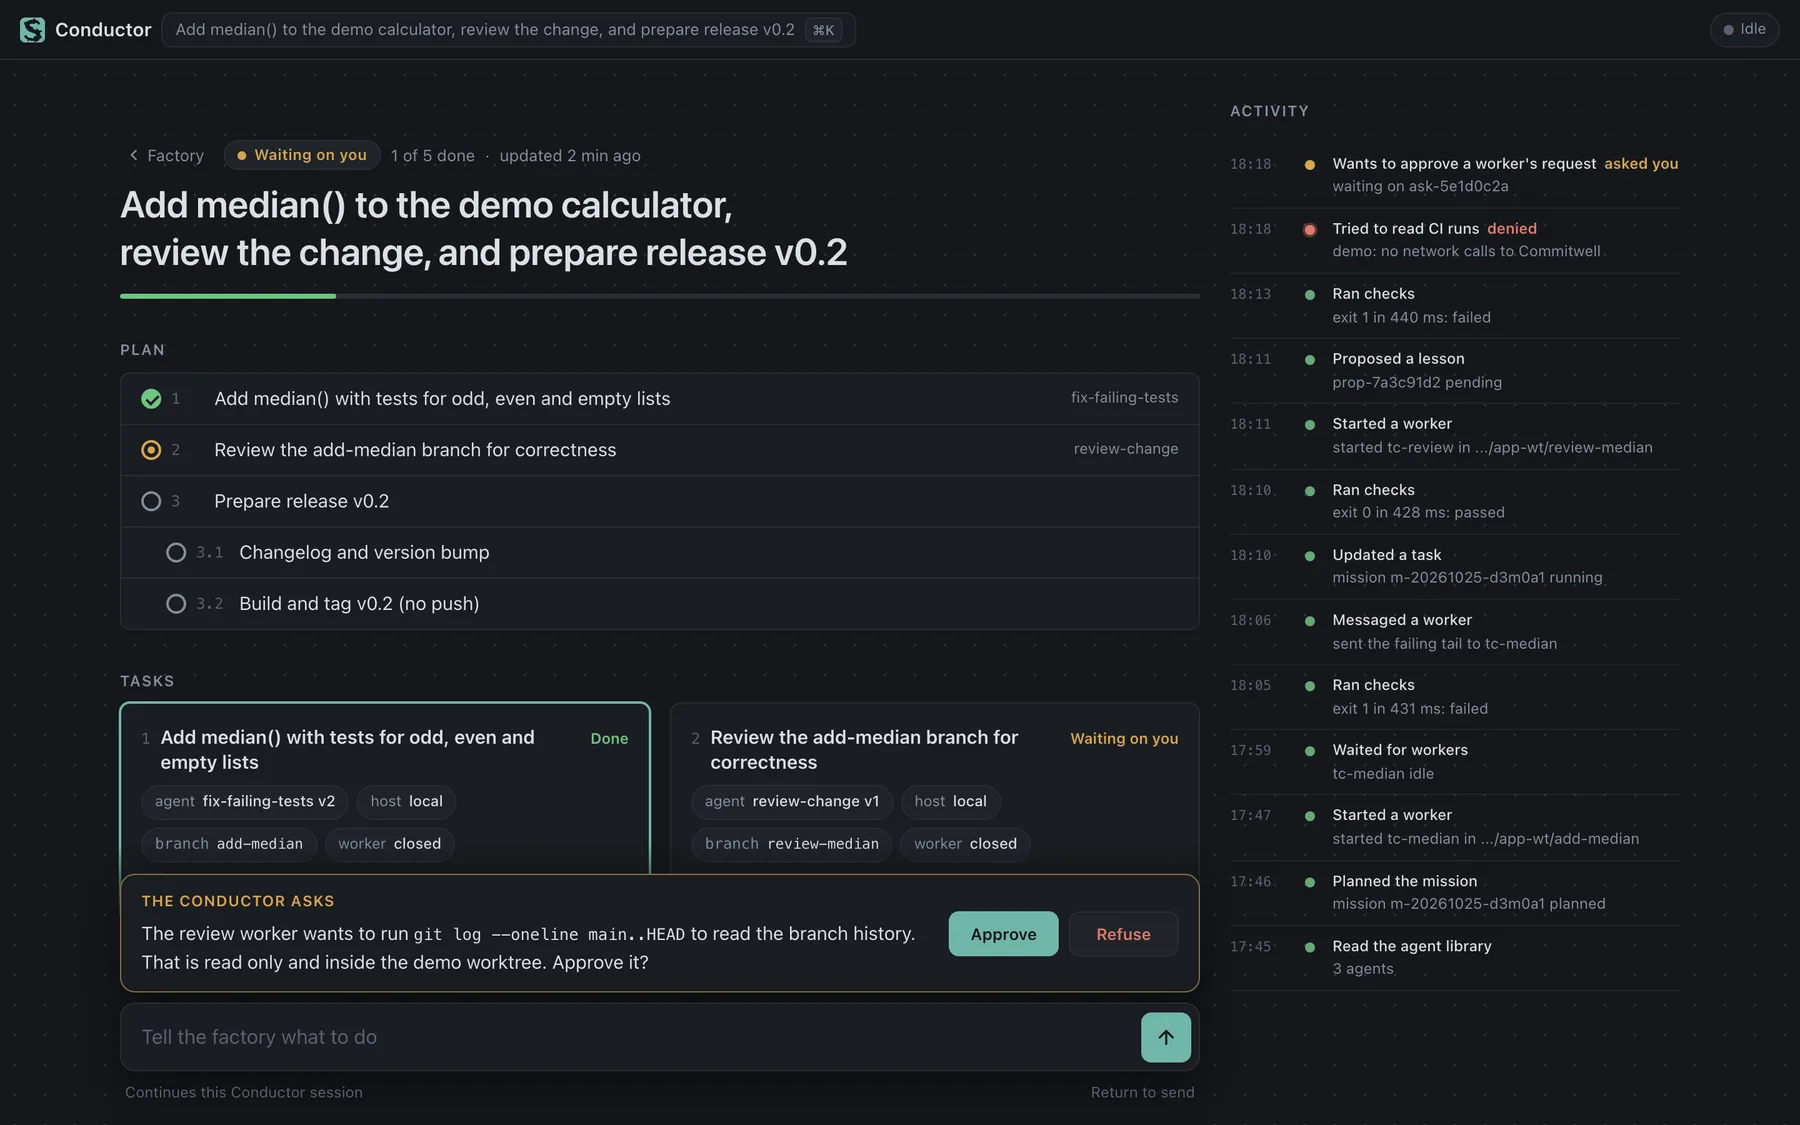Click circle for Changelog and version bump
This screenshot has height=1125, width=1800.
(176, 552)
